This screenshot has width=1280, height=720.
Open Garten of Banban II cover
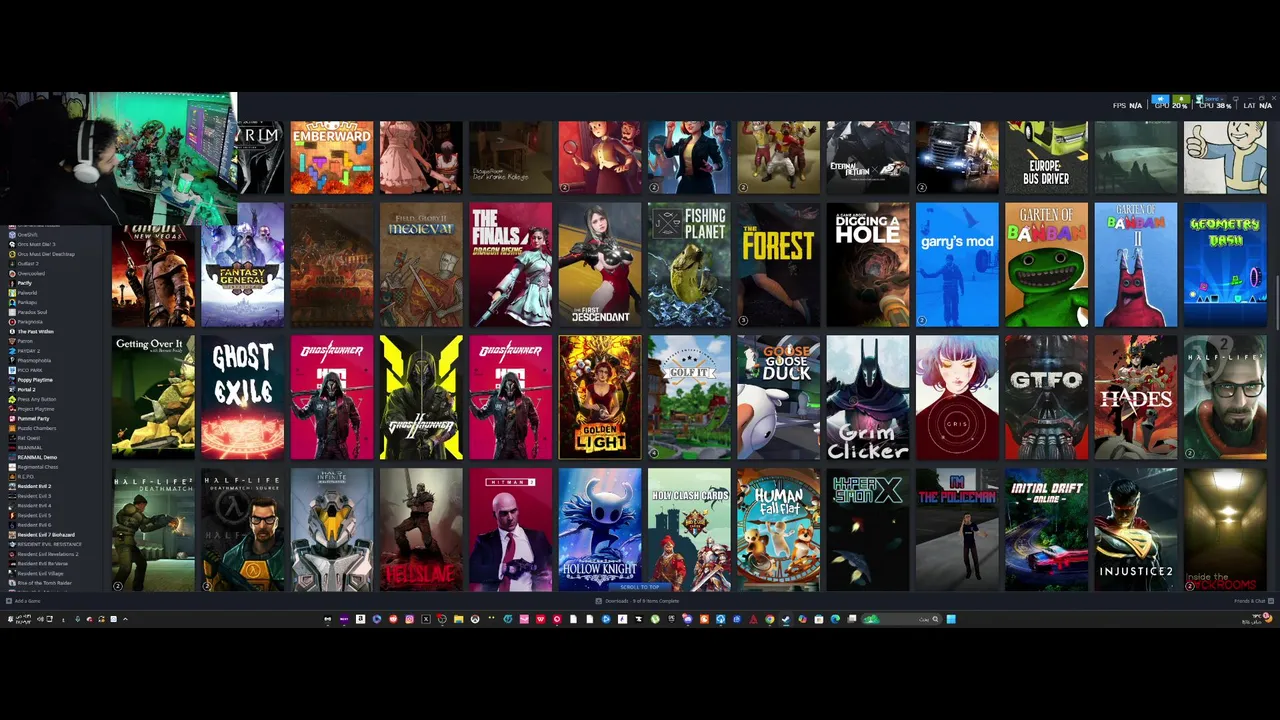pyautogui.click(x=1136, y=265)
